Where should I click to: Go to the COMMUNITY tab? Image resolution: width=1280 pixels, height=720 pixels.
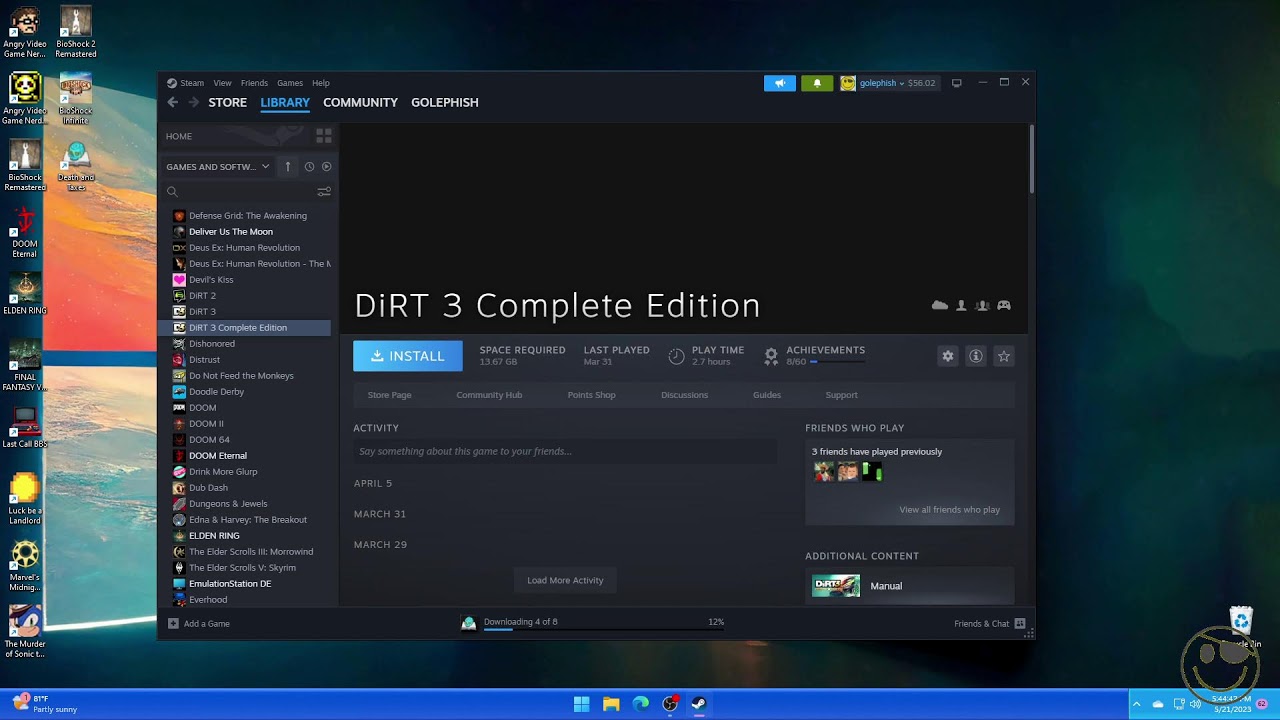360,102
